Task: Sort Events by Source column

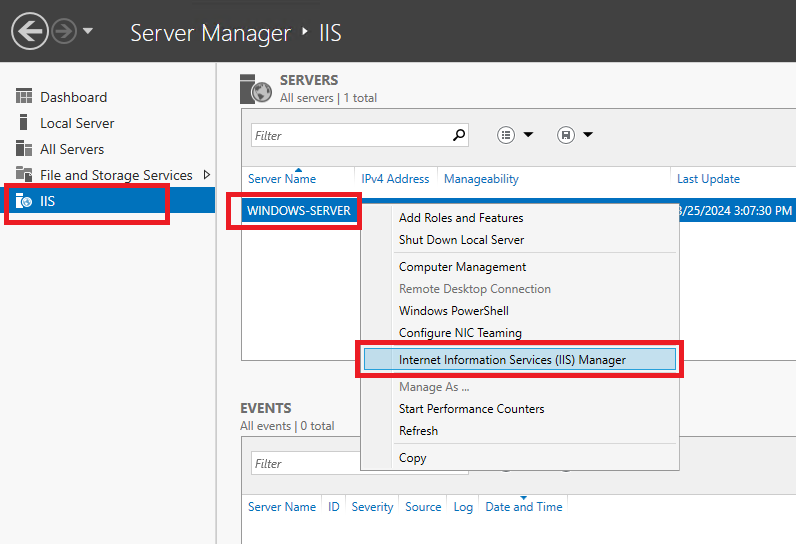Action: click(423, 506)
